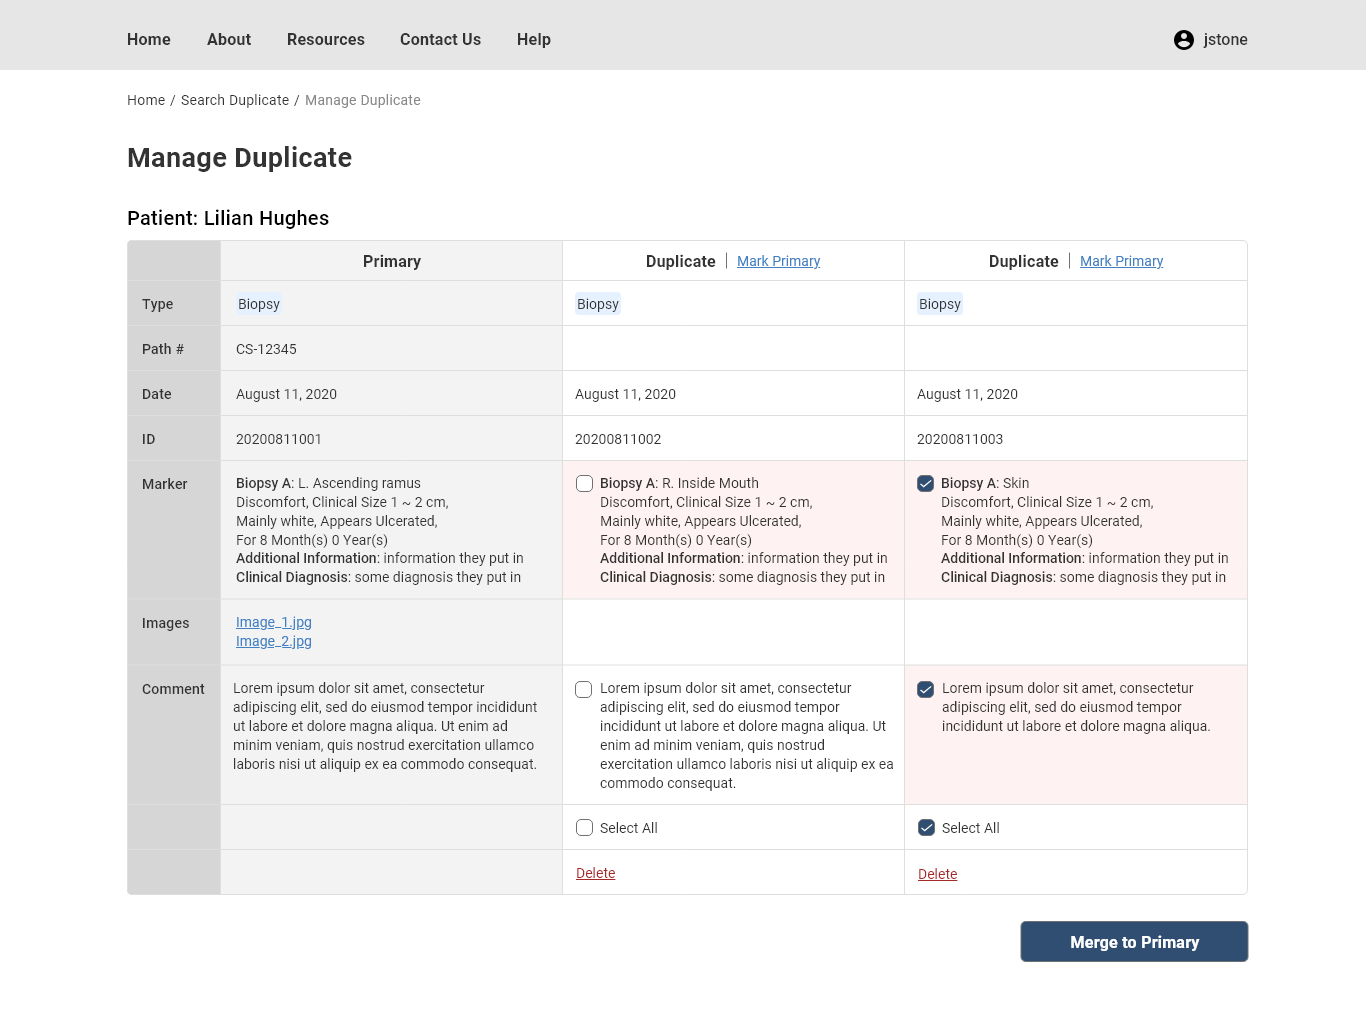Viewport: 1366px width, 1009px height.
Task: Mark the second Duplicate as Primary
Action: 1121,261
